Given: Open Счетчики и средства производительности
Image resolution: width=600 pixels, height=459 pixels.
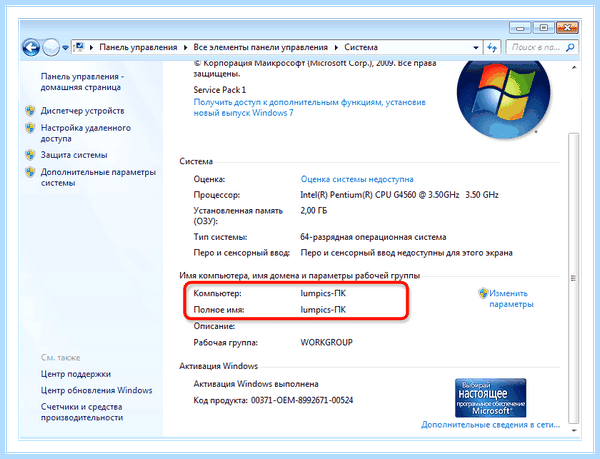Looking at the screenshot, I should pyautogui.click(x=82, y=412).
